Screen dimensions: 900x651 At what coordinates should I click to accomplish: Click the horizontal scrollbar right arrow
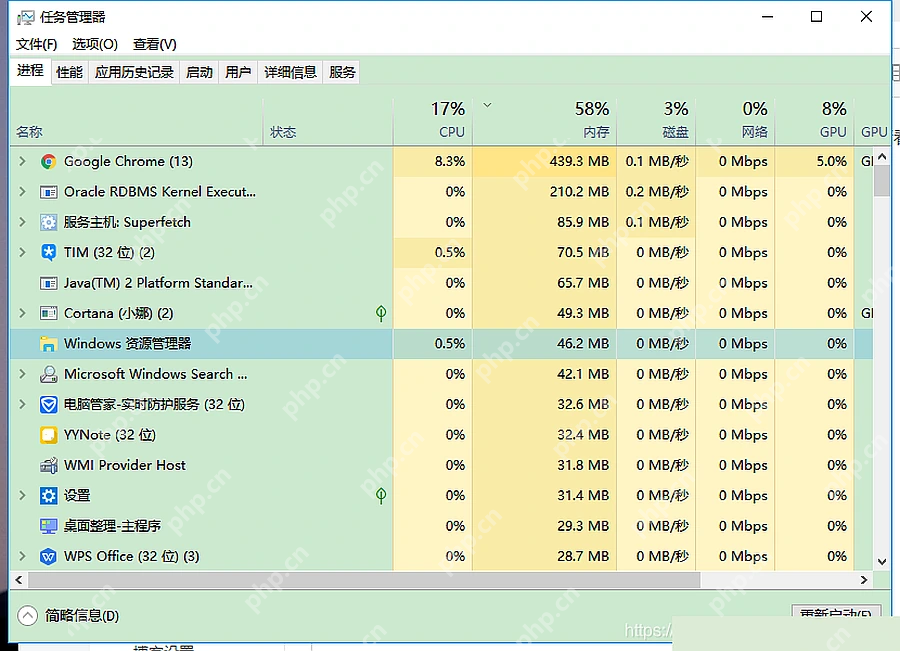point(864,580)
